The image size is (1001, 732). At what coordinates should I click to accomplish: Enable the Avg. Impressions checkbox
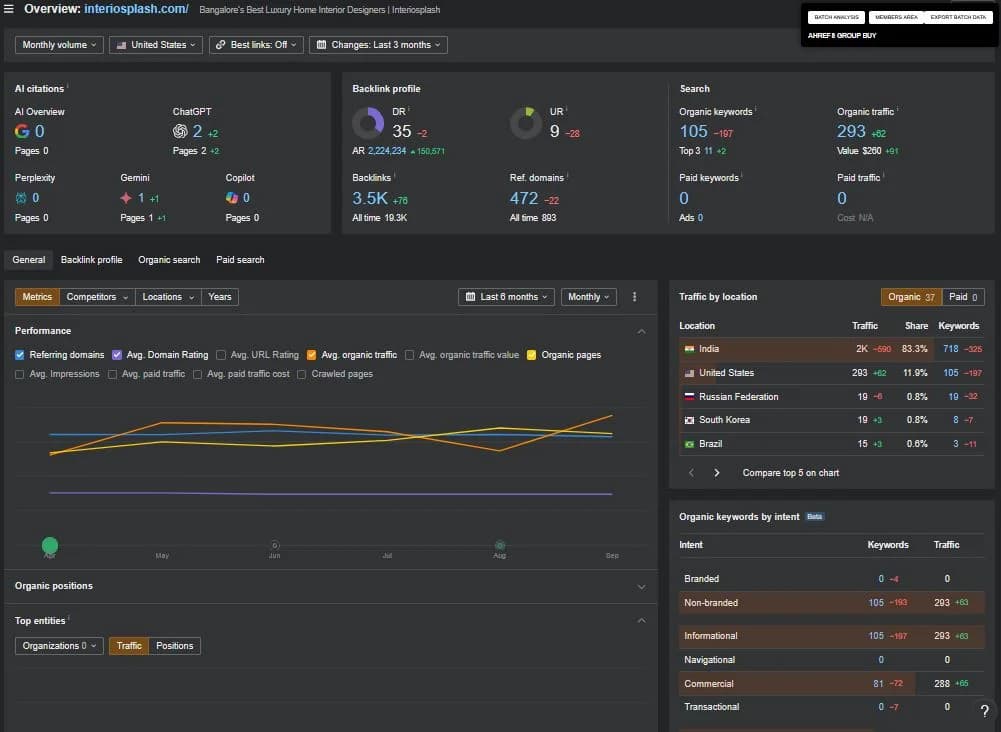tap(20, 374)
